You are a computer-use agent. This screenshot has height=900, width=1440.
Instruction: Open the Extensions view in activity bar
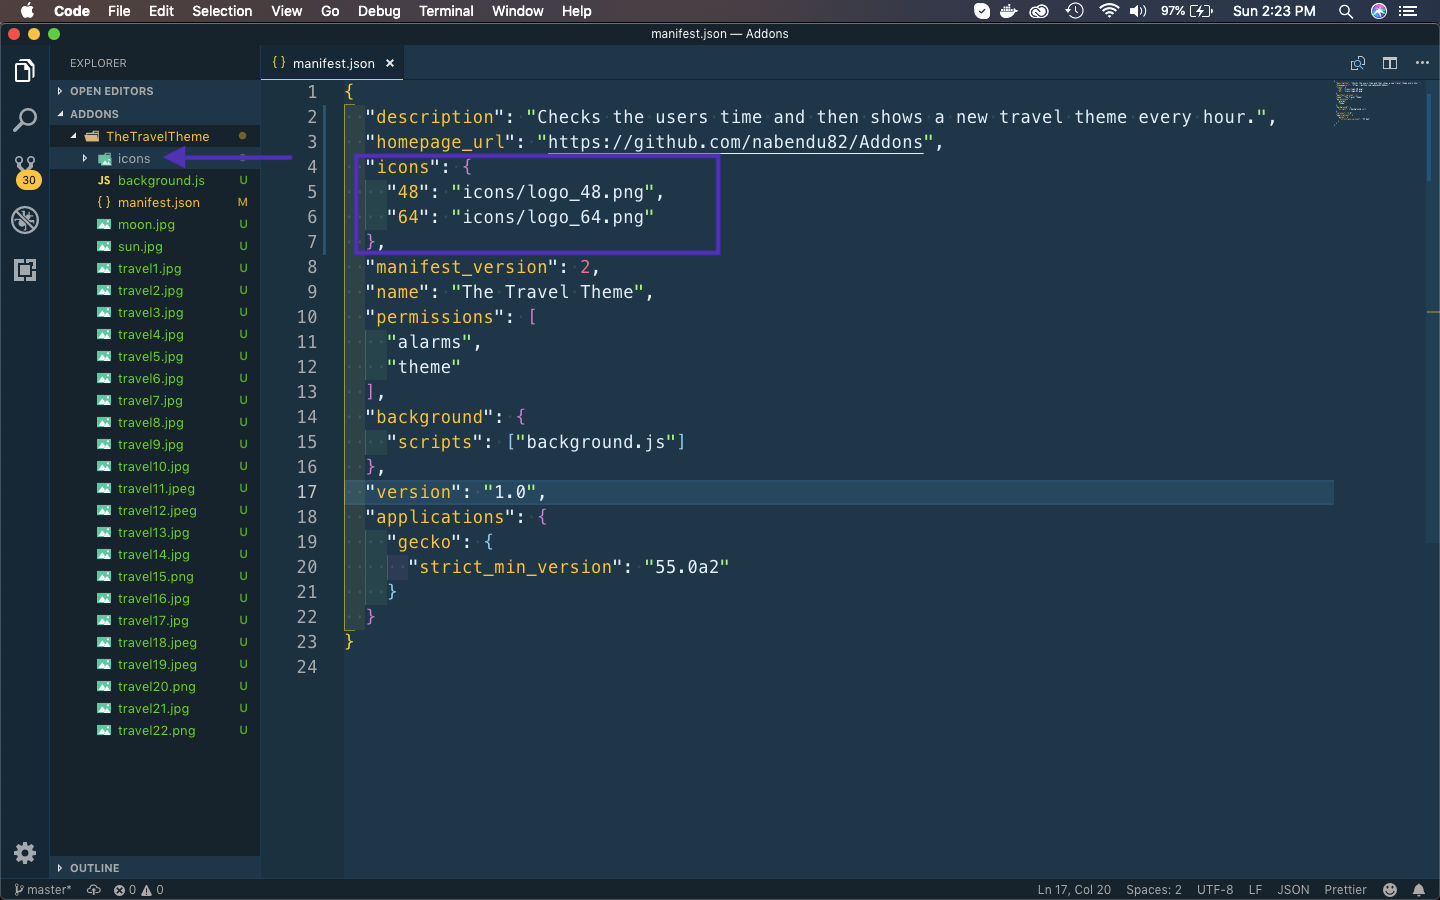tap(25, 270)
